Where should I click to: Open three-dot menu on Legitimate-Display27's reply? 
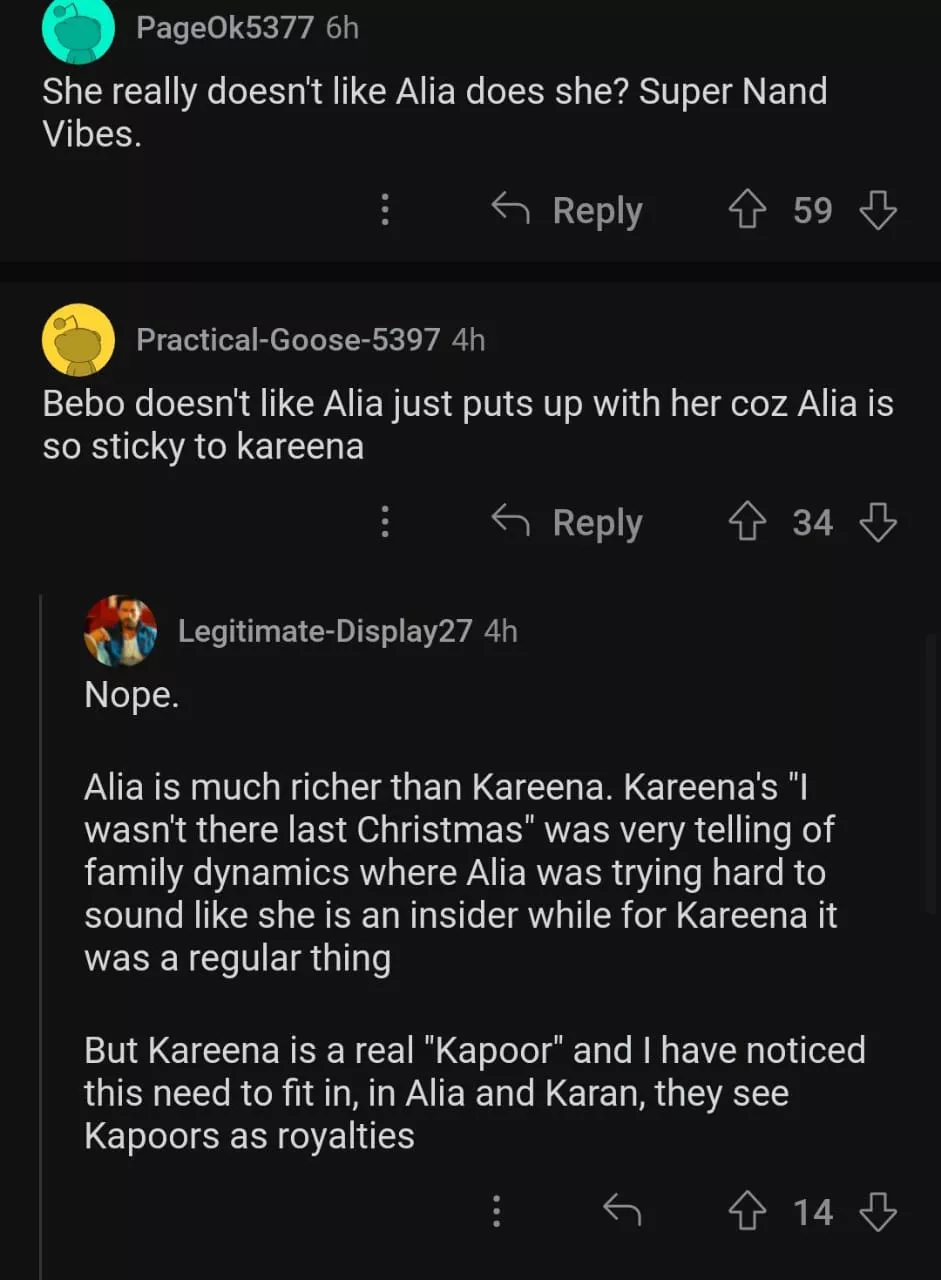[496, 1212]
